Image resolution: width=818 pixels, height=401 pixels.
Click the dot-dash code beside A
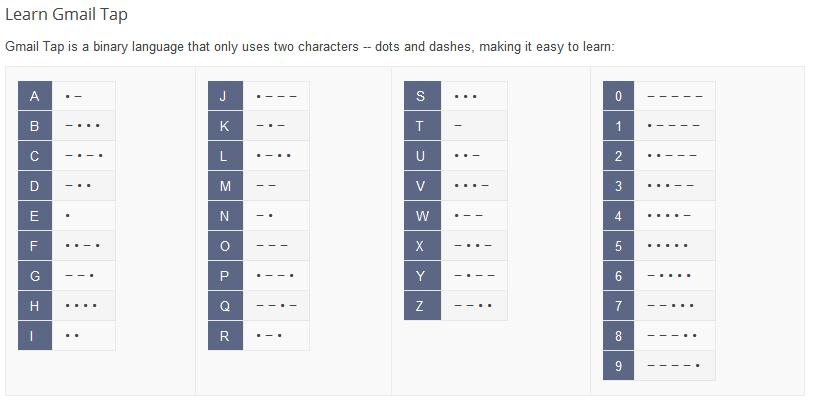74,96
